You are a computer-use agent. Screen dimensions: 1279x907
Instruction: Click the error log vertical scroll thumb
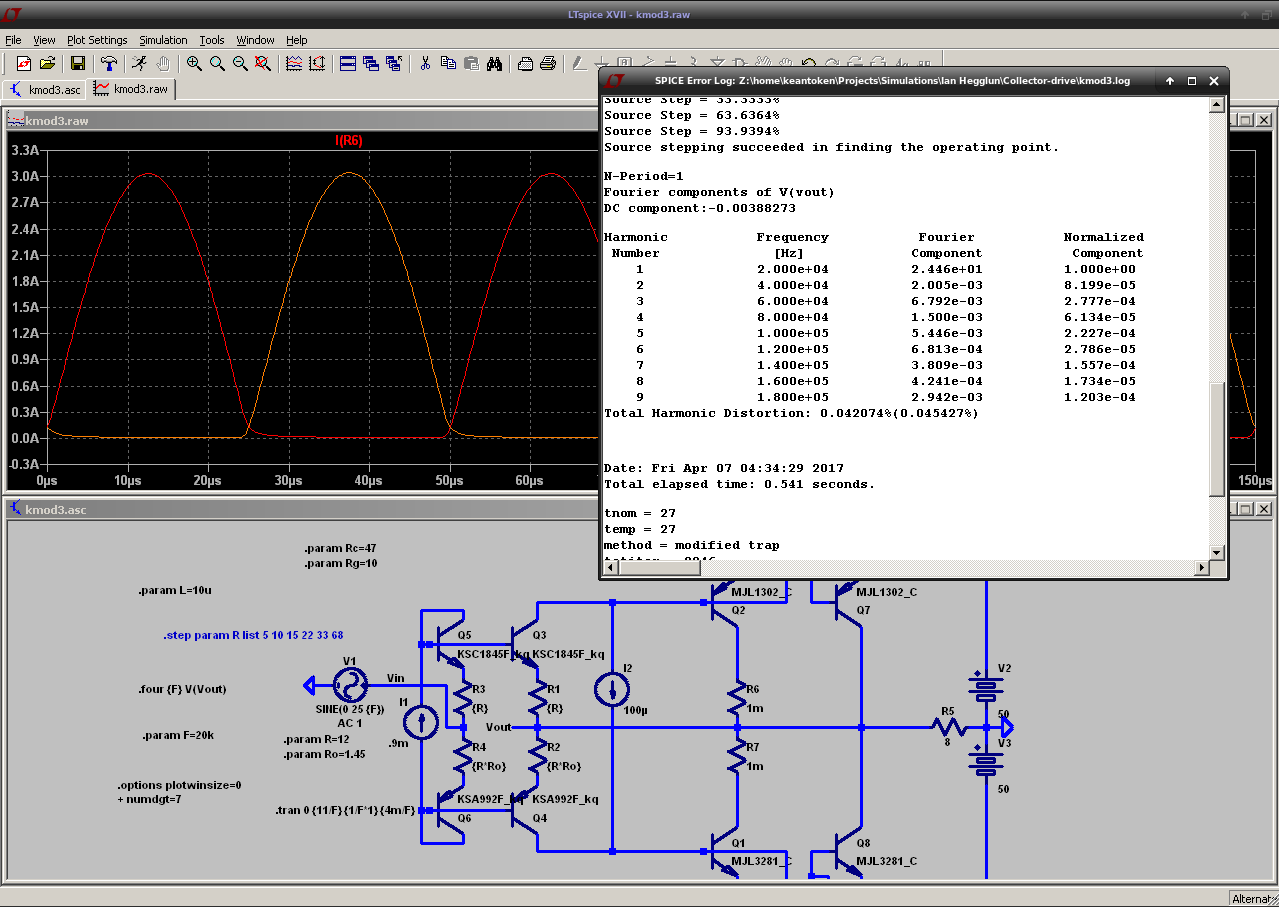tap(1216, 439)
